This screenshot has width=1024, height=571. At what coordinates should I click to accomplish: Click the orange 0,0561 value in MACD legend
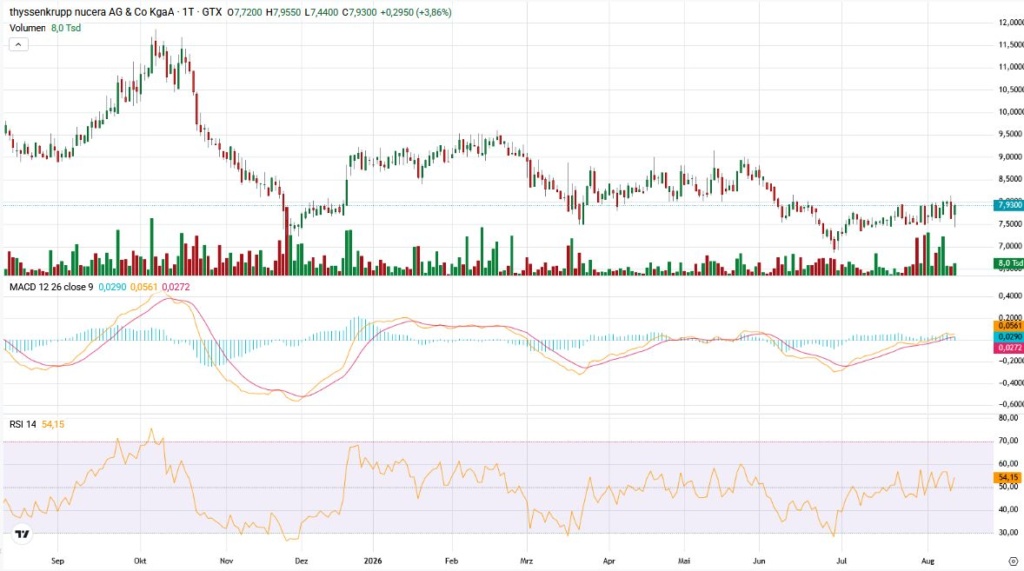144,287
